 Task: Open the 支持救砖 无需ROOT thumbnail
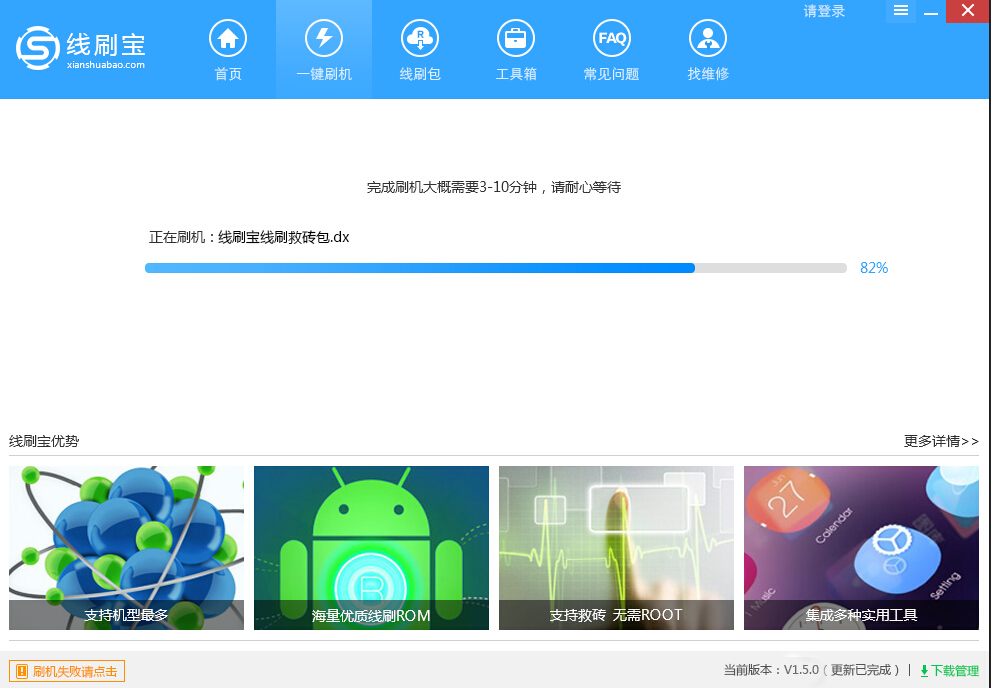click(616, 547)
